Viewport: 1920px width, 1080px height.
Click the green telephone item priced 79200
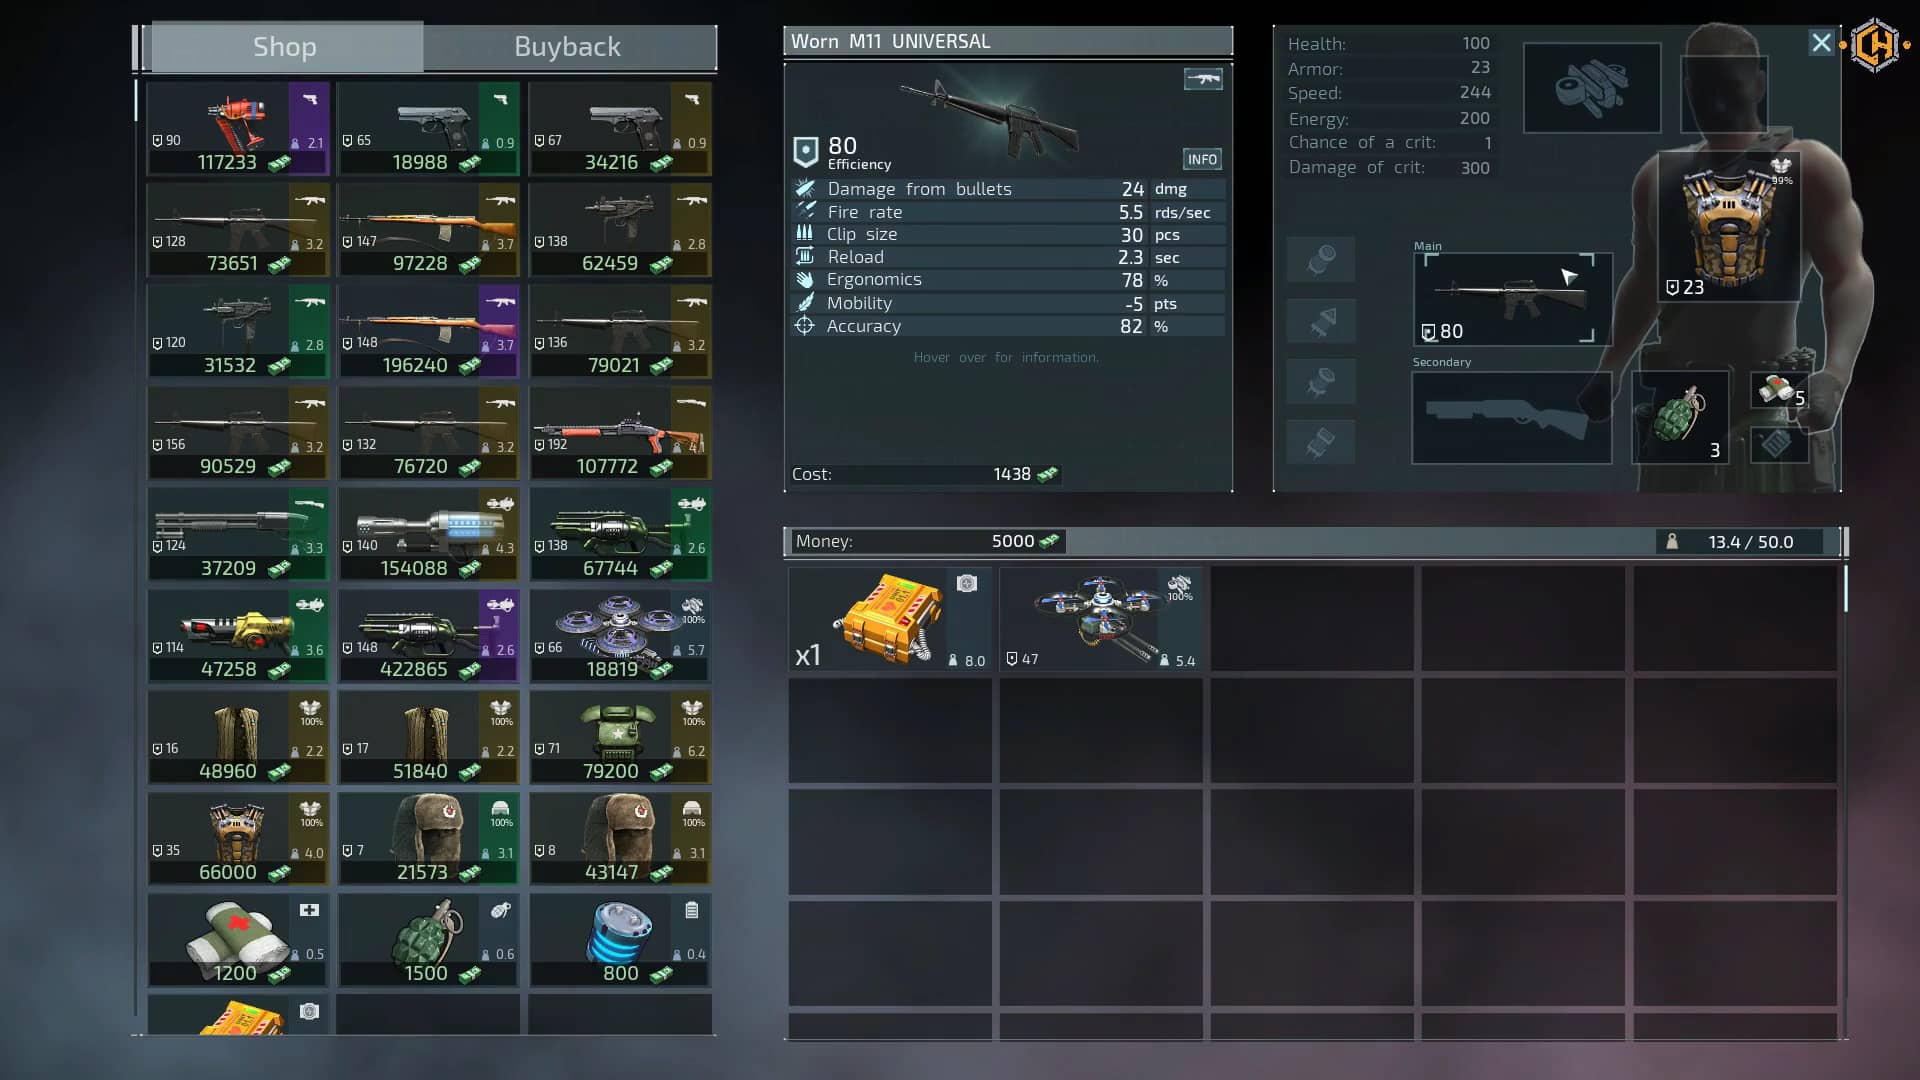tap(620, 738)
